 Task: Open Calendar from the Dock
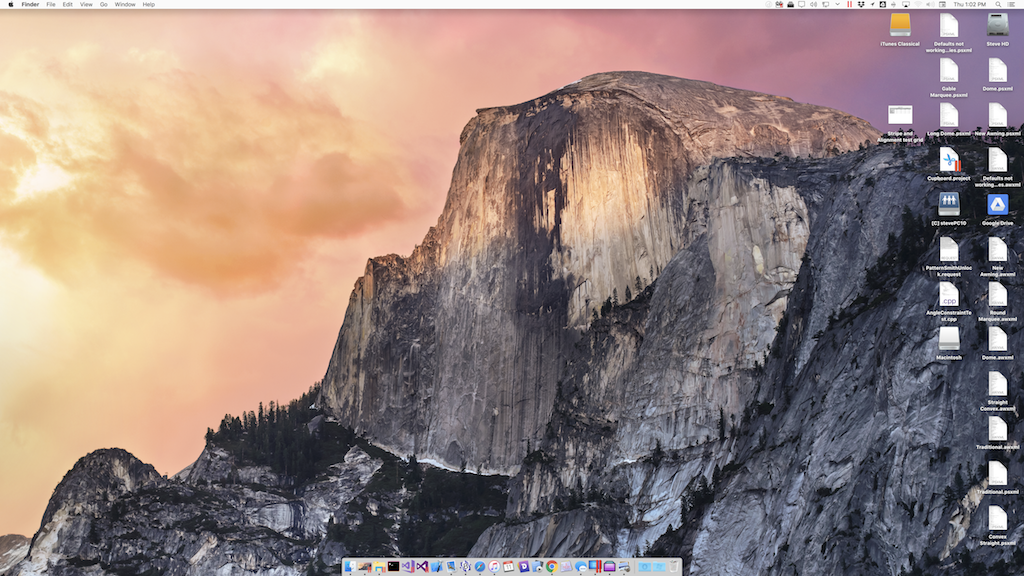click(508, 565)
